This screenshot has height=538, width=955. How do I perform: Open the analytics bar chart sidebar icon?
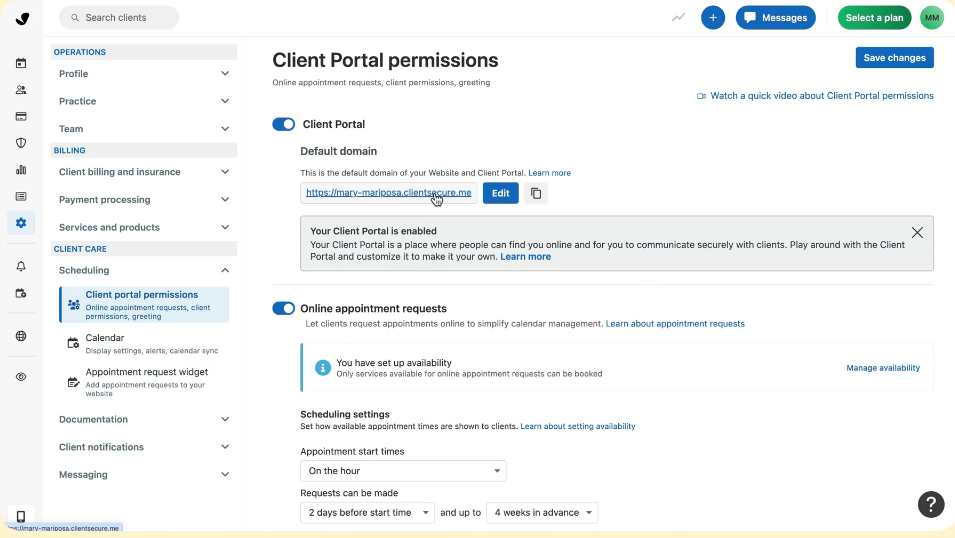pos(21,170)
